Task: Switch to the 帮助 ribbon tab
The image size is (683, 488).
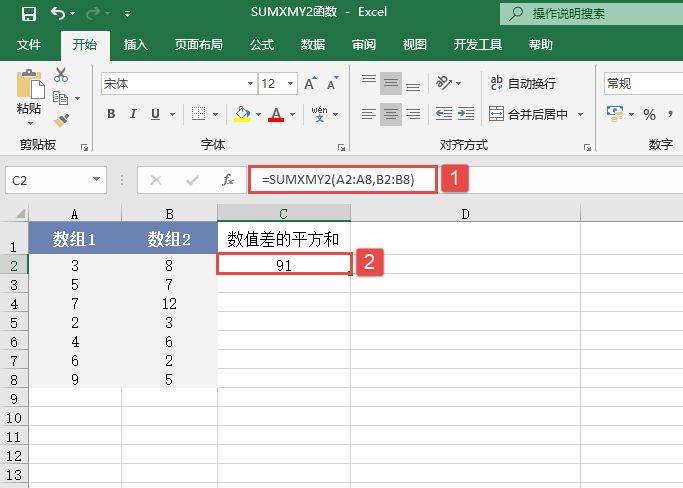Action: click(x=541, y=44)
